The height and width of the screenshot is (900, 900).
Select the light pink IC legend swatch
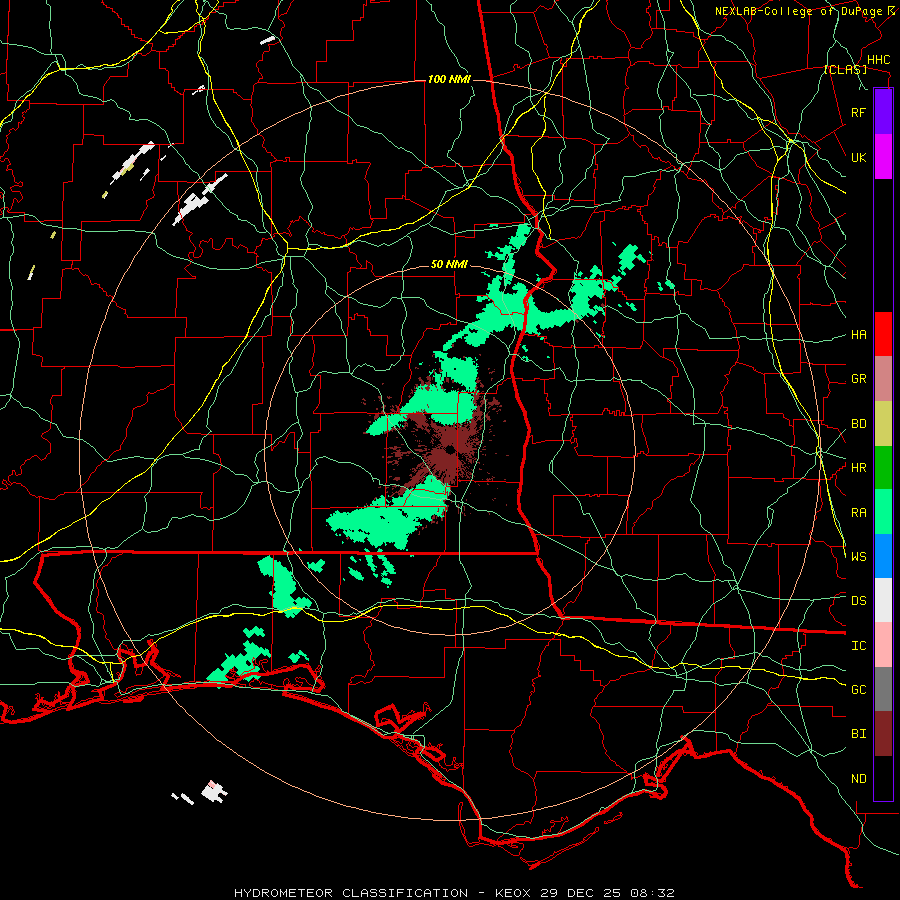(x=883, y=645)
